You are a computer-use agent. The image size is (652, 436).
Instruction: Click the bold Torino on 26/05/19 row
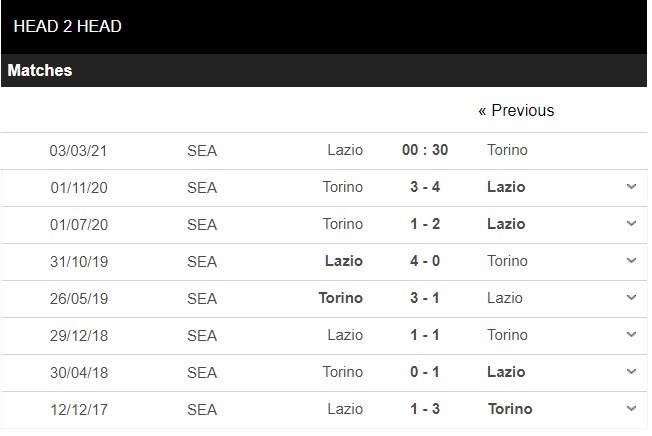[x=341, y=298]
